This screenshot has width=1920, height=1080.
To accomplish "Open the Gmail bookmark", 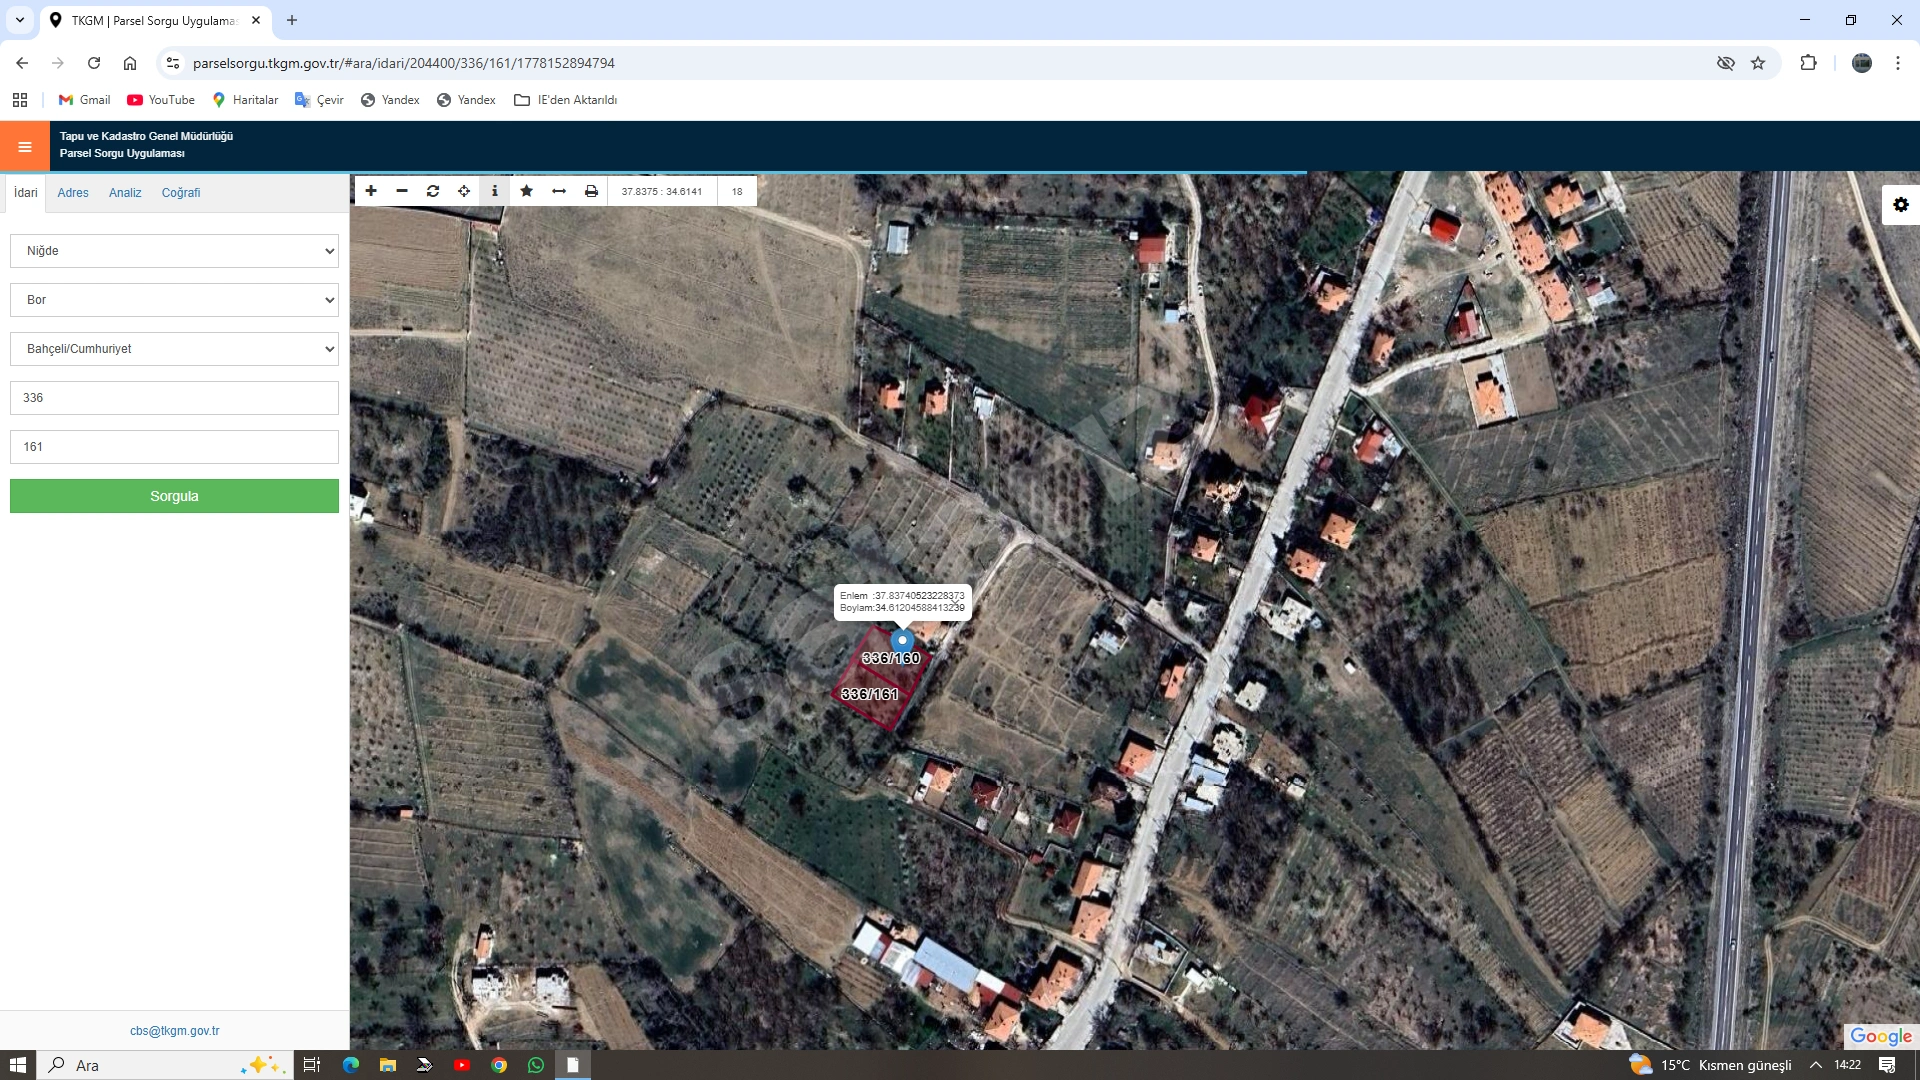I will pos(84,100).
